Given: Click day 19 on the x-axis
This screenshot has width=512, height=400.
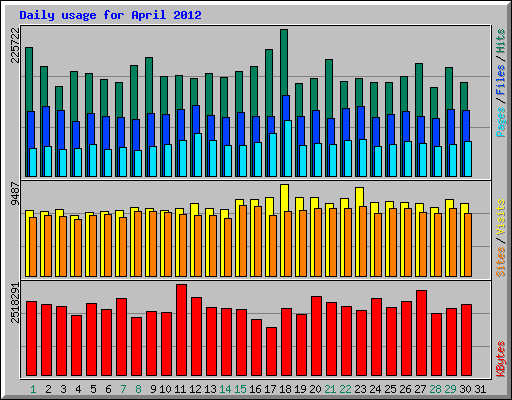Looking at the screenshot, I should click(300, 389).
